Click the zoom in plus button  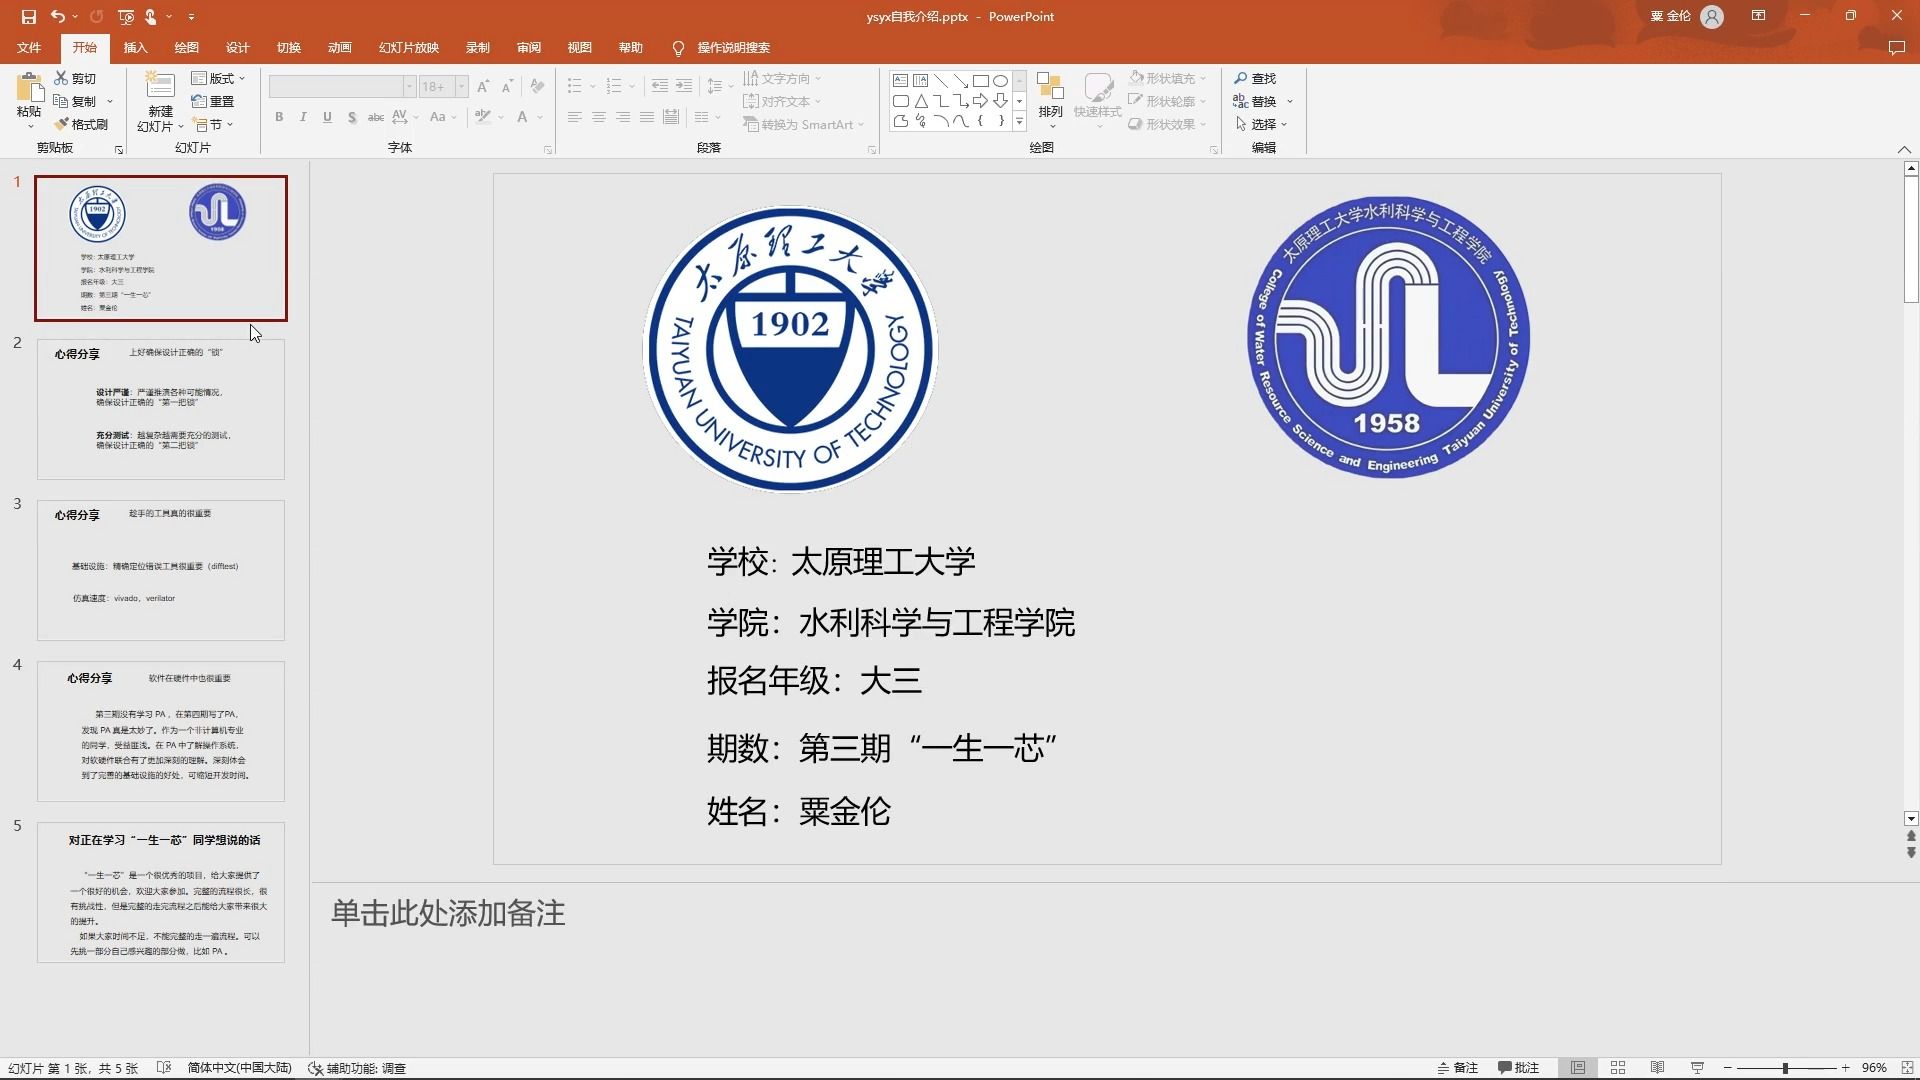(1845, 1068)
